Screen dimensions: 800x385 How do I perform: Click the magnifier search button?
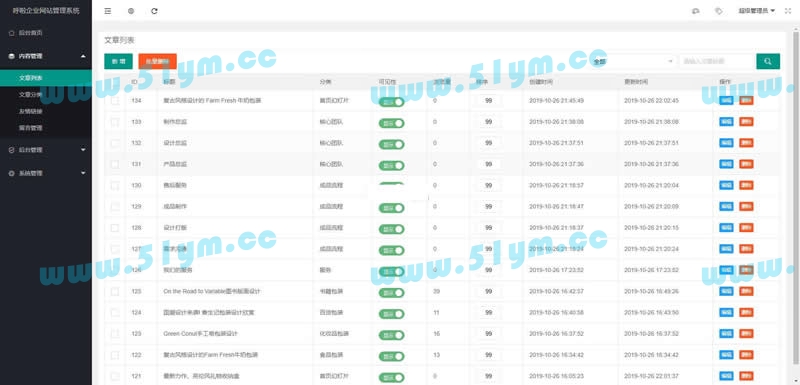[x=768, y=61]
